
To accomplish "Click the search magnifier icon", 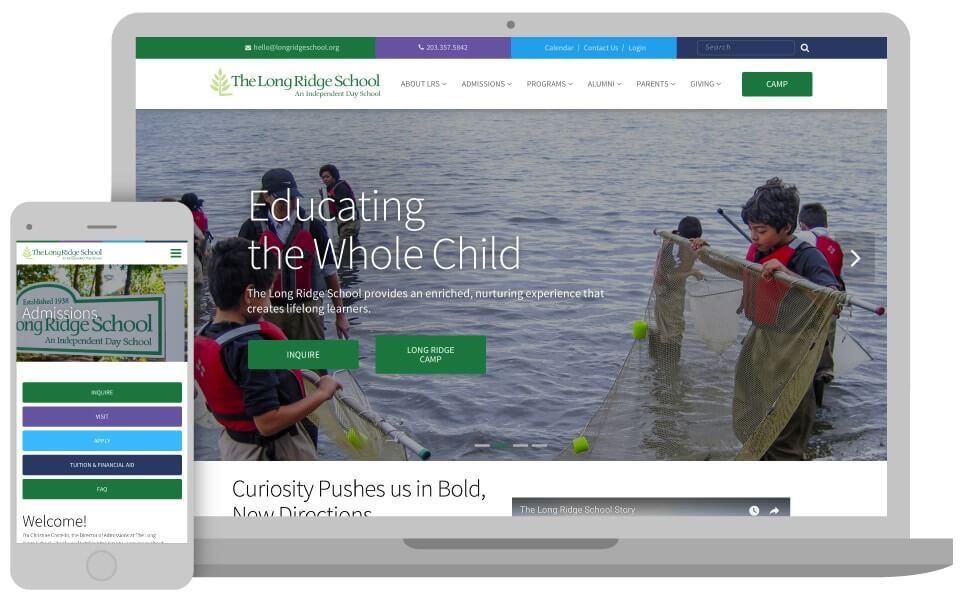I will point(804,48).
